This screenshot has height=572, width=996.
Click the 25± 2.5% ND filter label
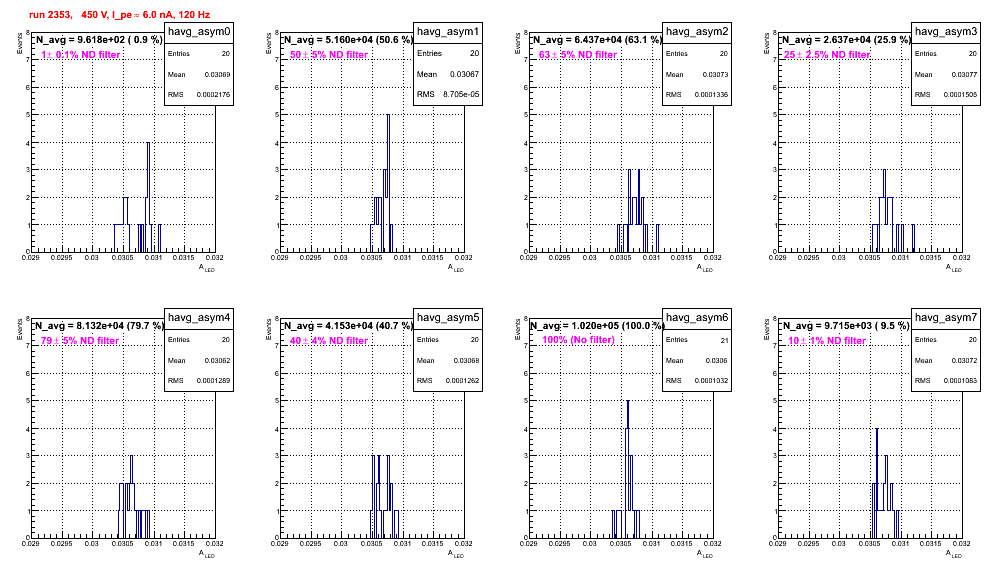827,55
